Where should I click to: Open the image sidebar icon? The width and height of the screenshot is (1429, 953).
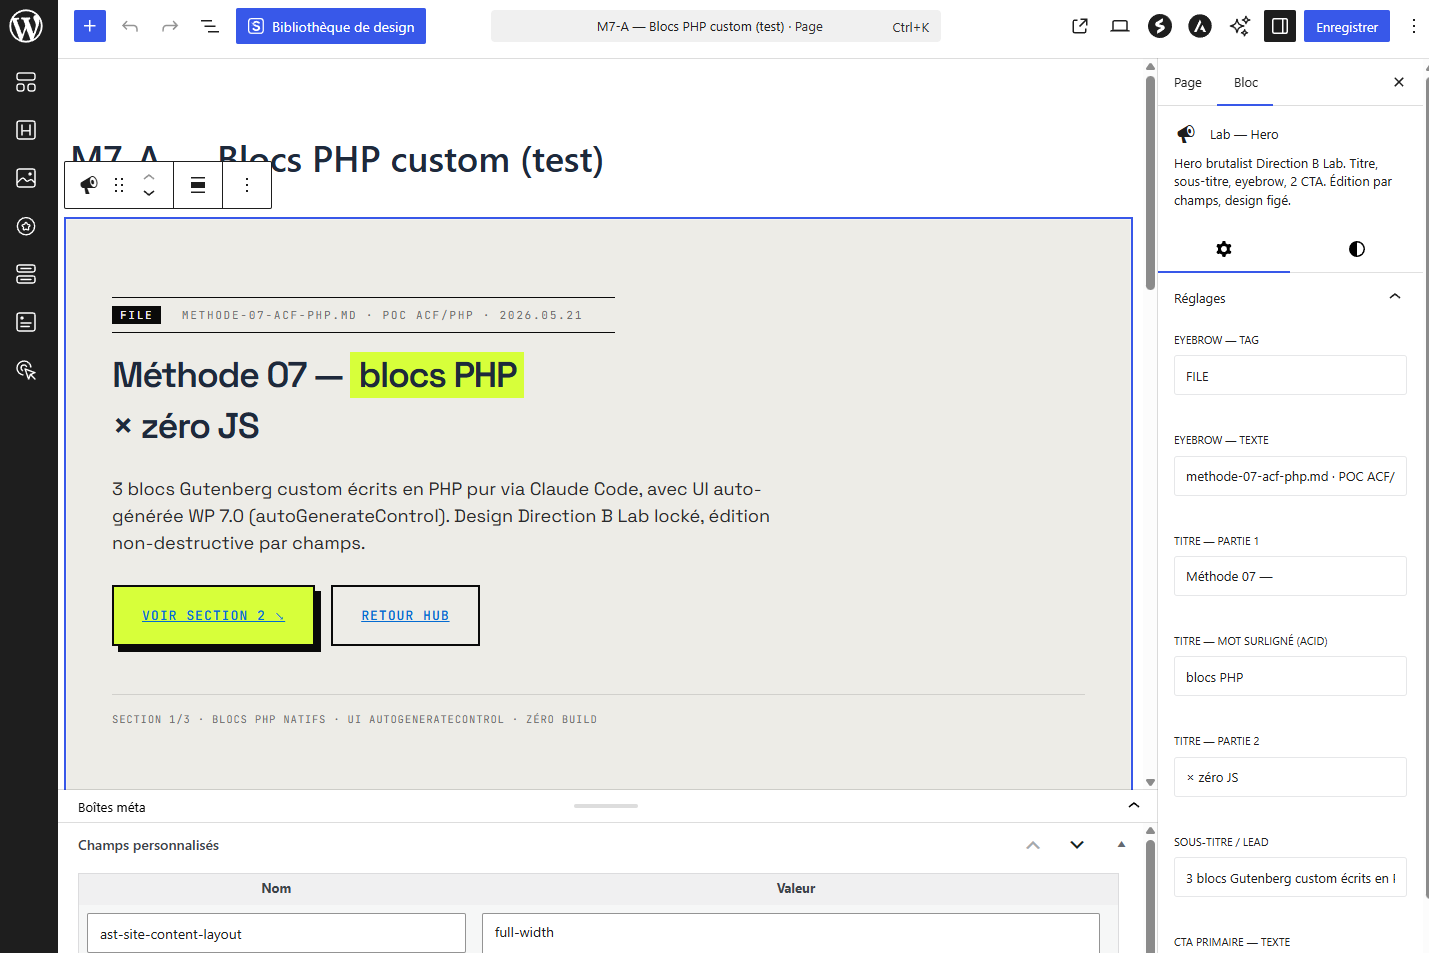pyautogui.click(x=26, y=178)
